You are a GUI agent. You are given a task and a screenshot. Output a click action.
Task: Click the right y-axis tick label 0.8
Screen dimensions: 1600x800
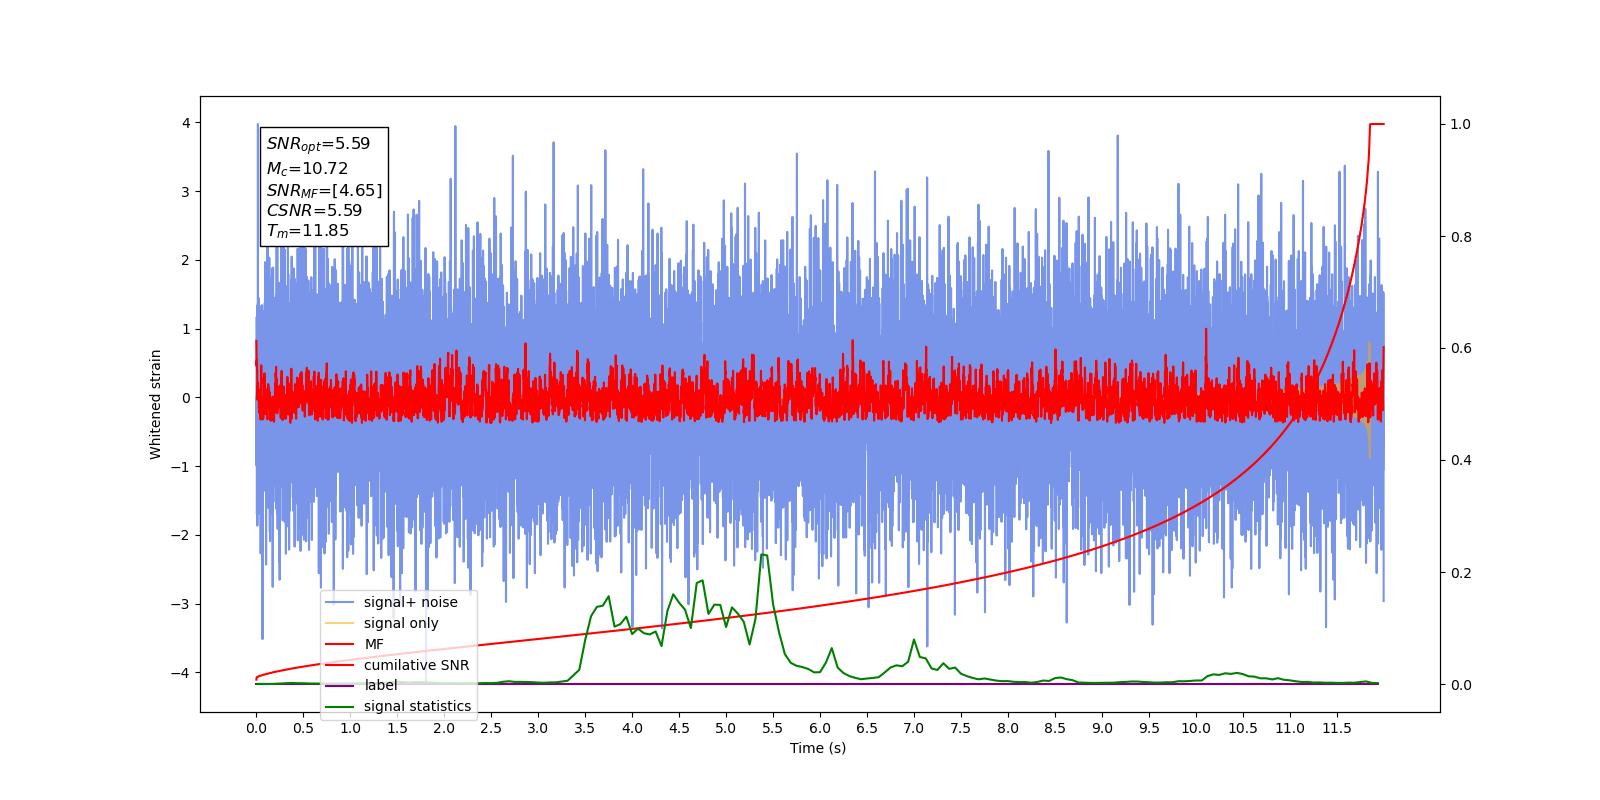tap(1461, 237)
